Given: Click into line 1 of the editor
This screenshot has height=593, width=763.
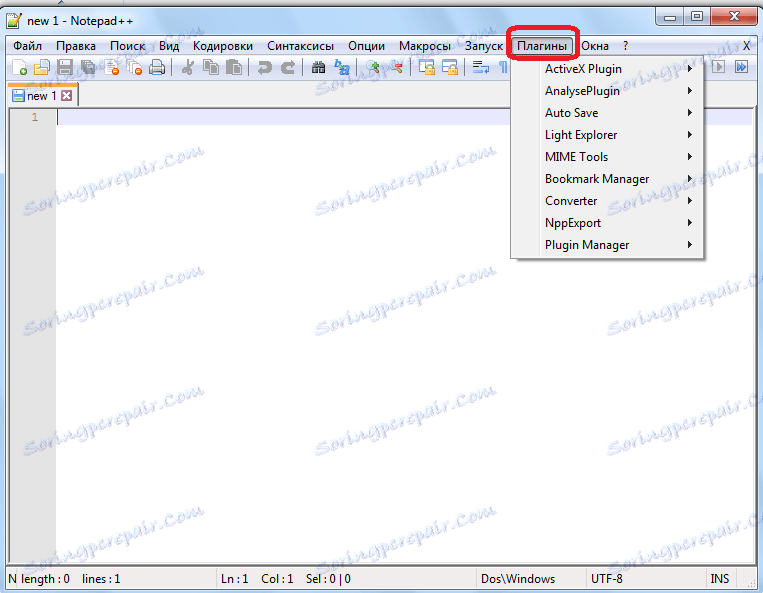Looking at the screenshot, I should 404,117.
